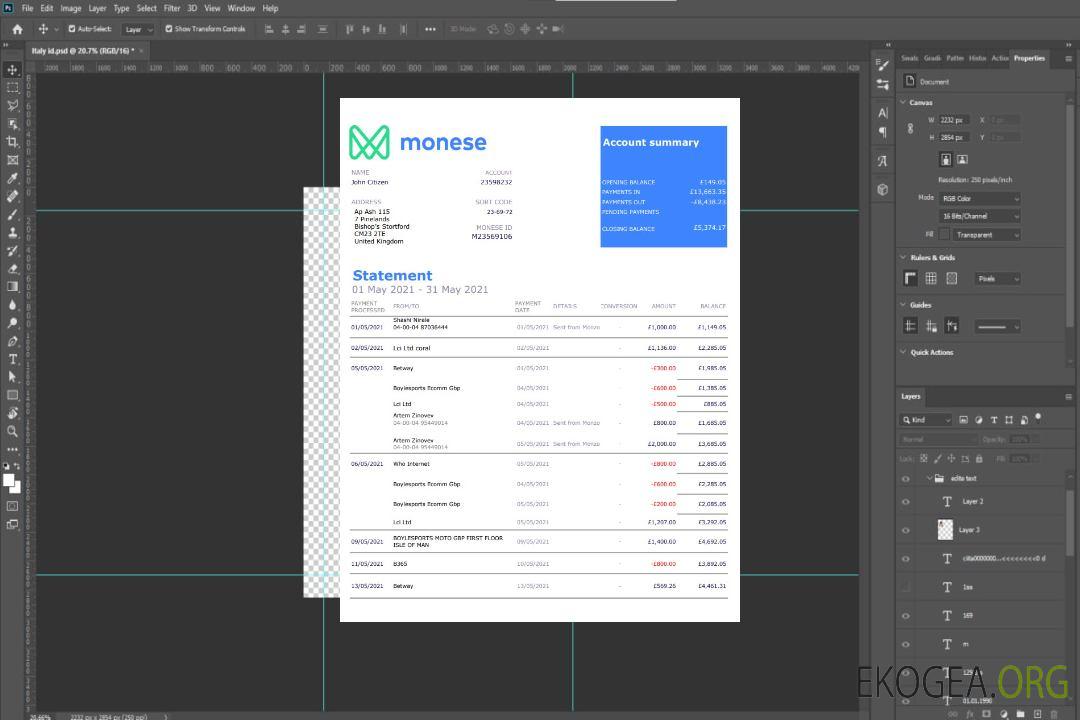
Task: Hide the 'edita text' group layer
Action: 906,479
